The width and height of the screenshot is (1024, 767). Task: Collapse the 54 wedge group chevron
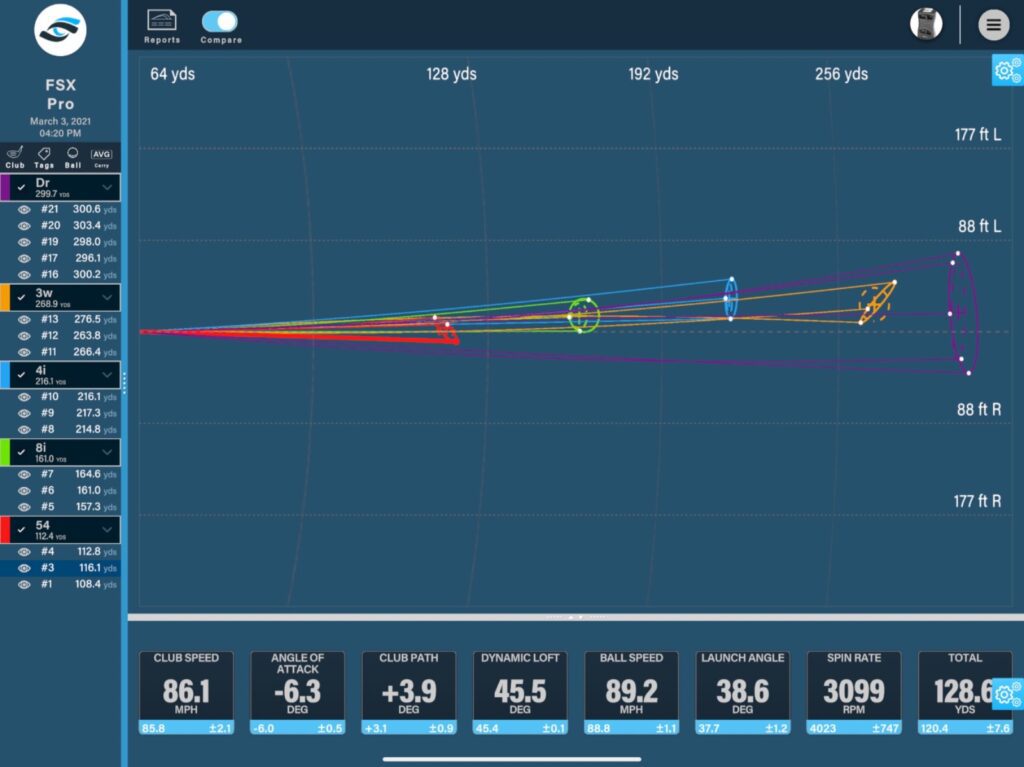107,530
